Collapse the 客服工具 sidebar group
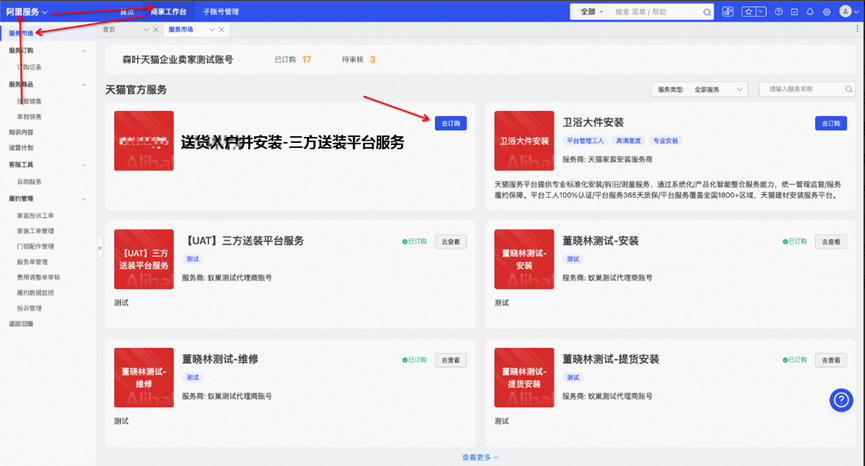 (x=84, y=165)
